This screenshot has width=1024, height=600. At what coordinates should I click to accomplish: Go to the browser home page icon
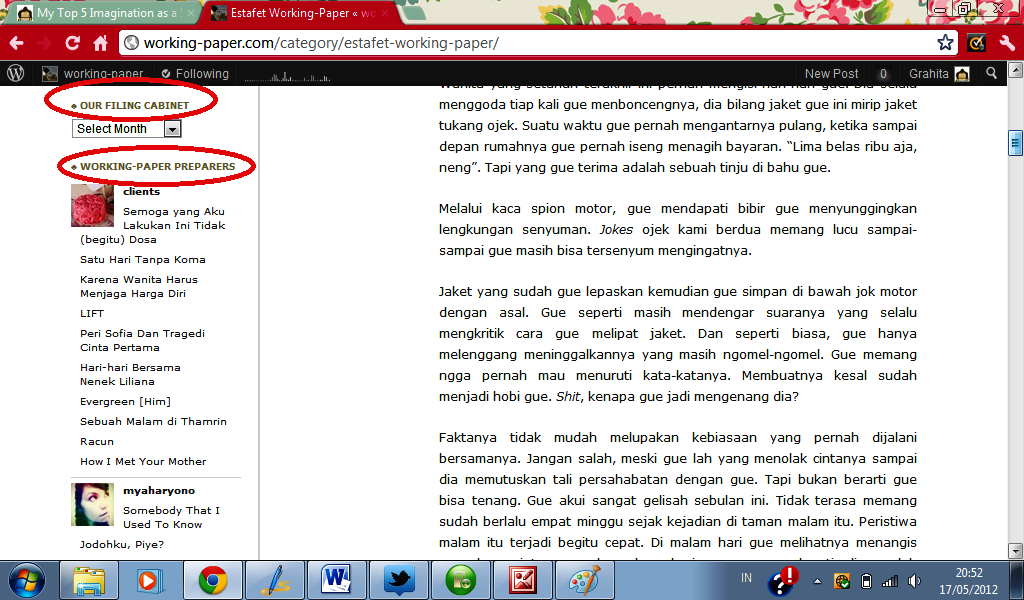point(100,43)
